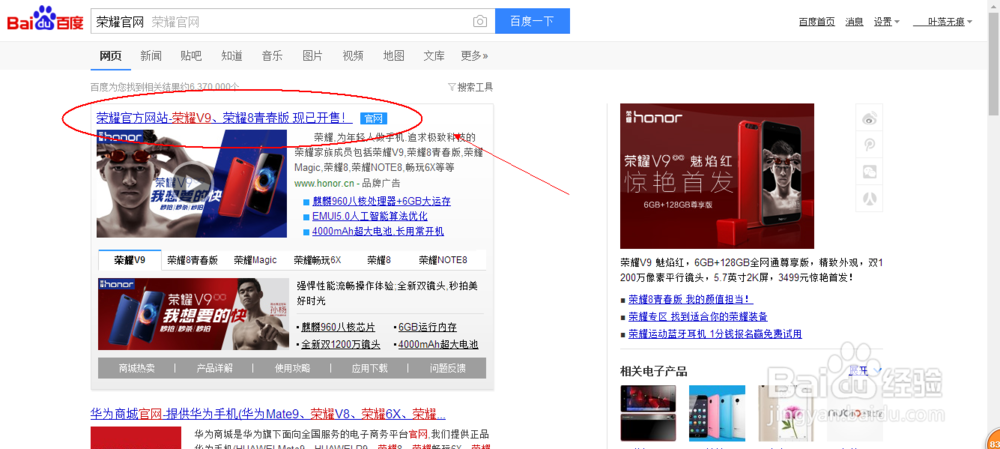Click 应用下载 in gray bar
The height and width of the screenshot is (449, 1000).
click(x=370, y=368)
